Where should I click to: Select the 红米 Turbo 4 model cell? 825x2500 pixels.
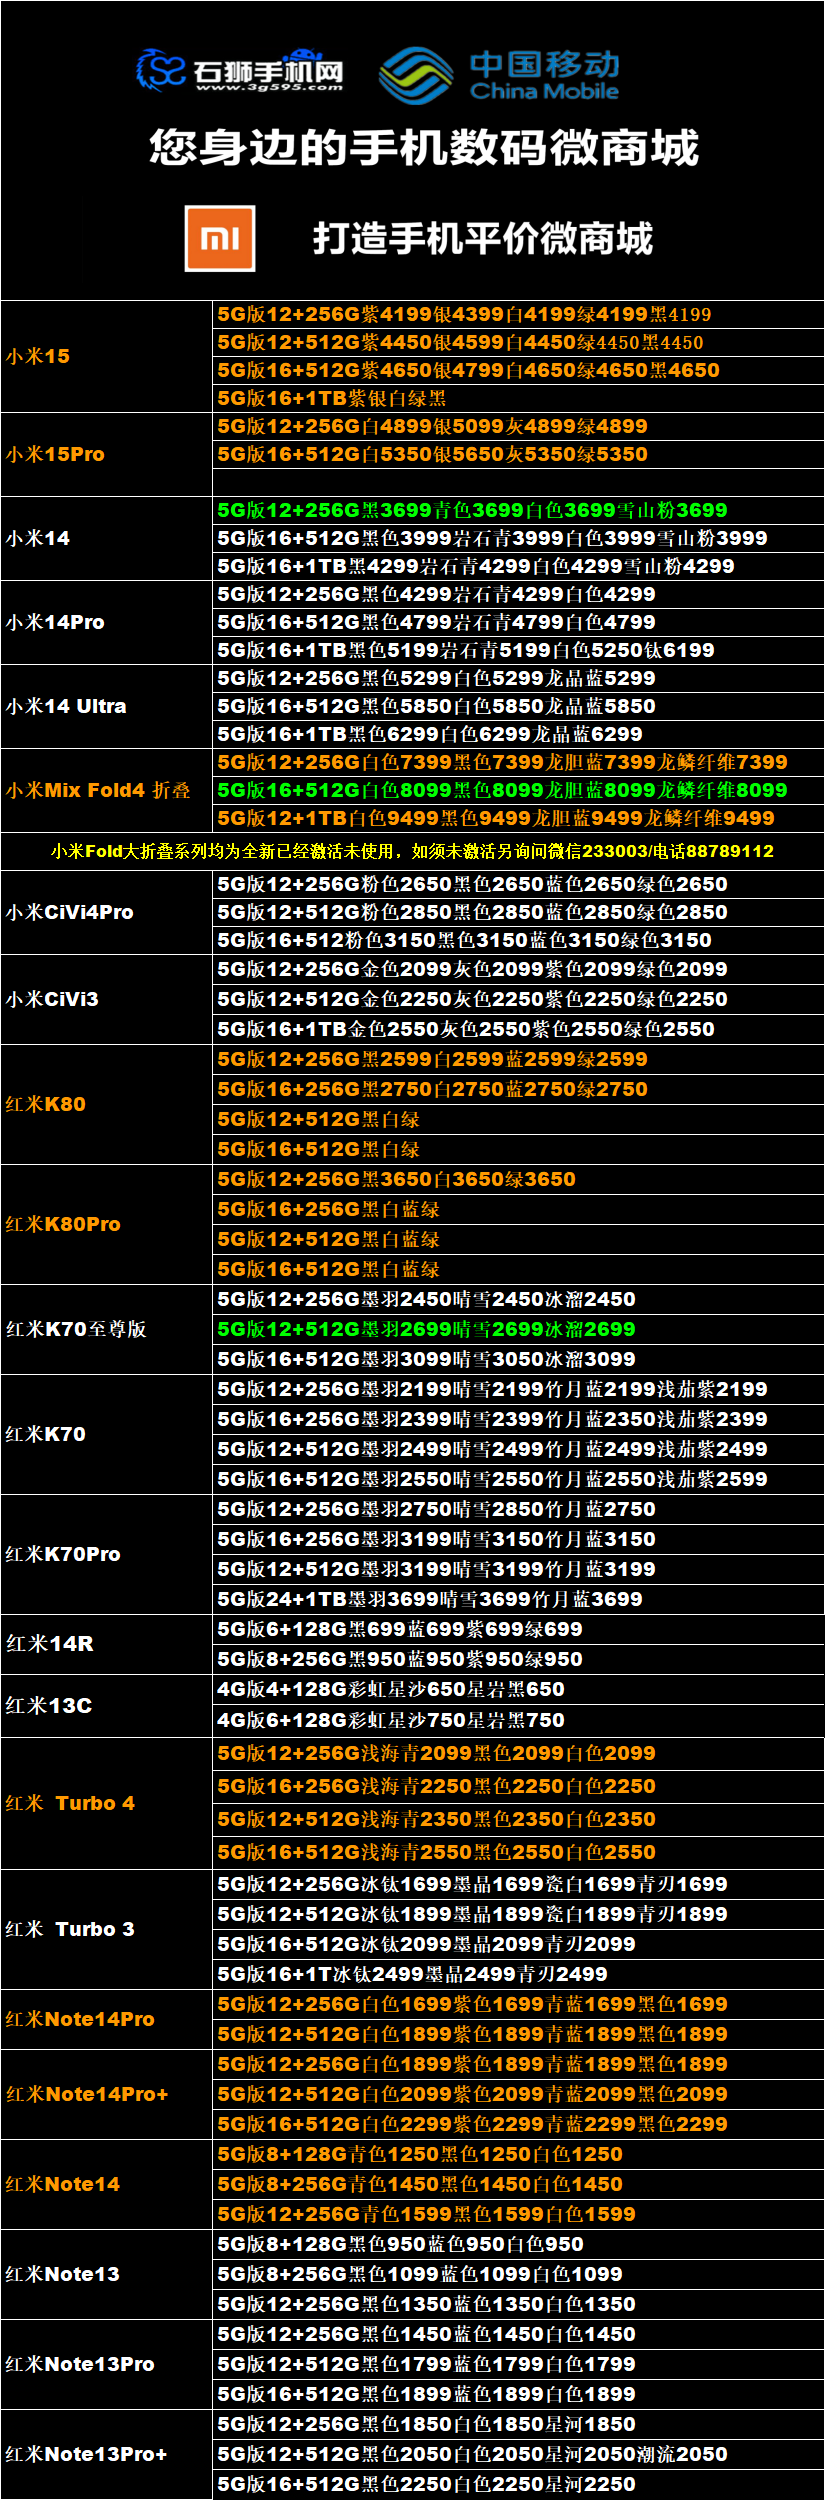[x=107, y=1803]
